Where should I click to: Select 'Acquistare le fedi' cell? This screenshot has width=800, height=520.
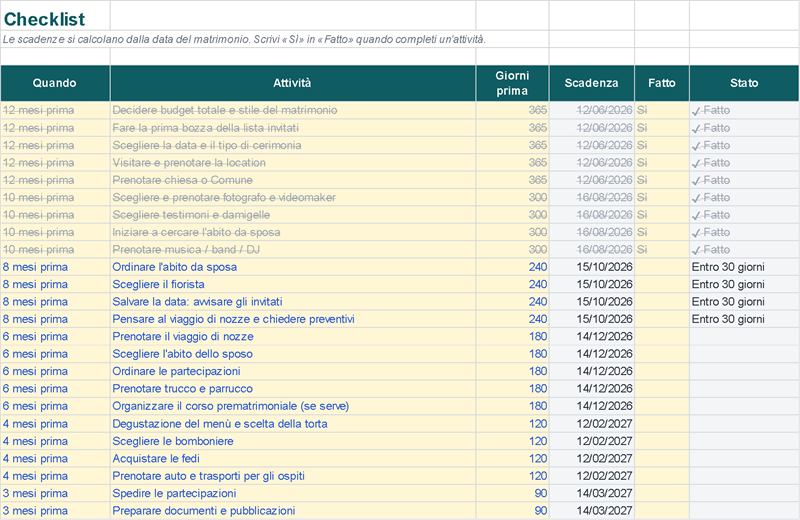(x=293, y=458)
